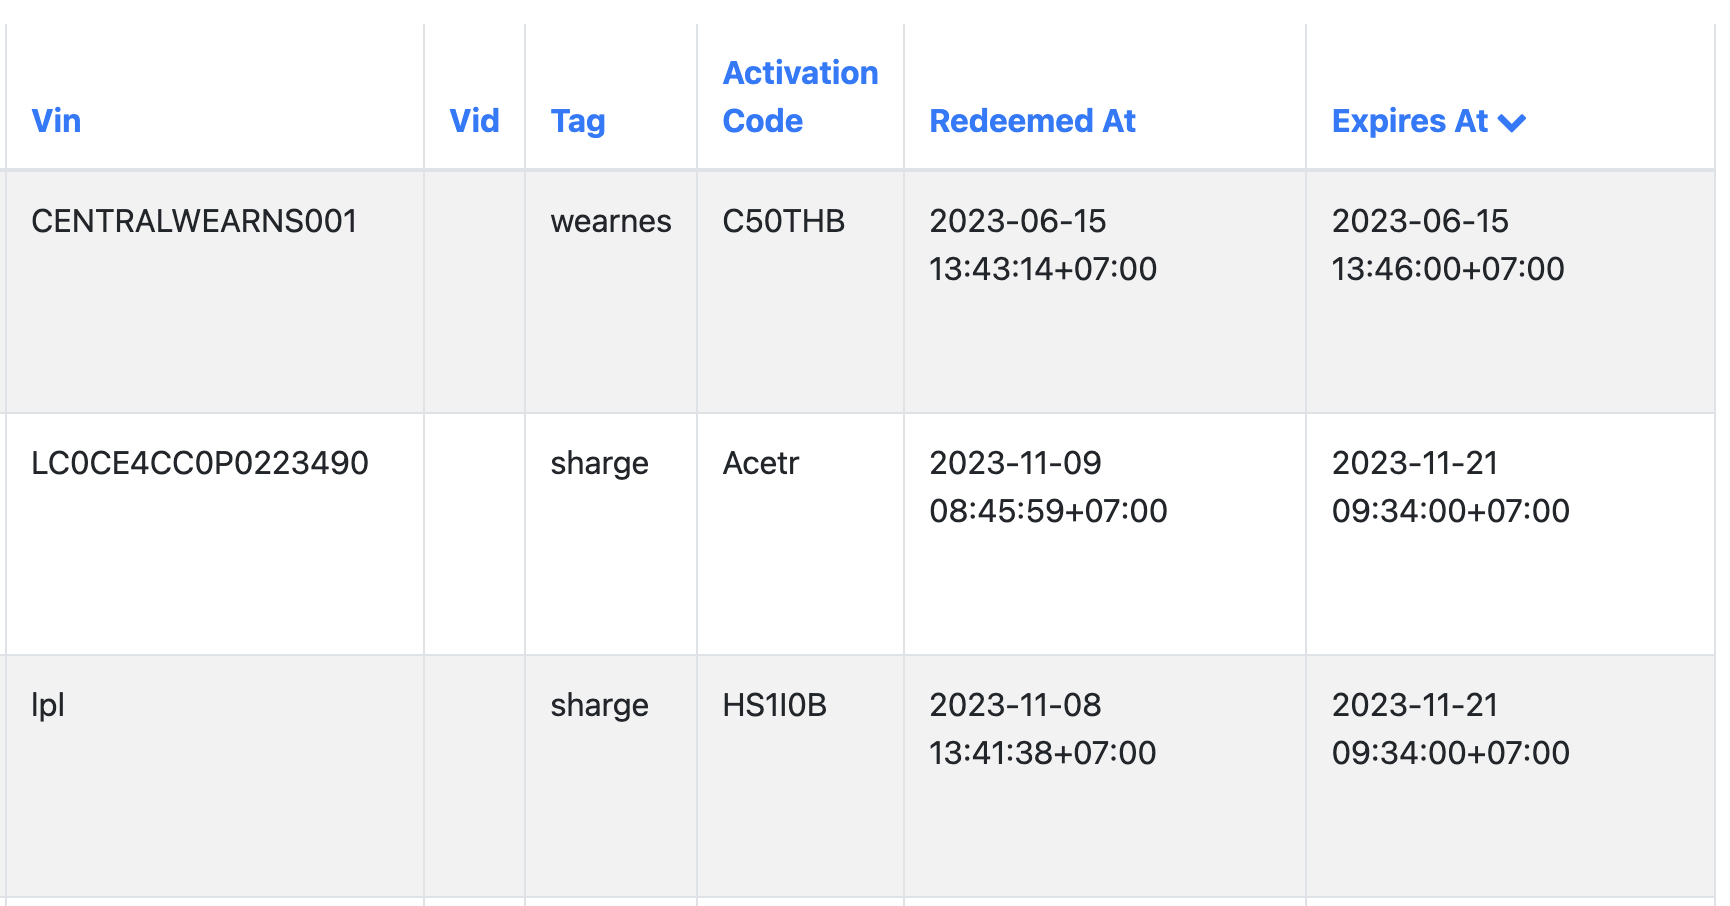
Task: Select activation code HS1I0B
Action: pyautogui.click(x=774, y=705)
